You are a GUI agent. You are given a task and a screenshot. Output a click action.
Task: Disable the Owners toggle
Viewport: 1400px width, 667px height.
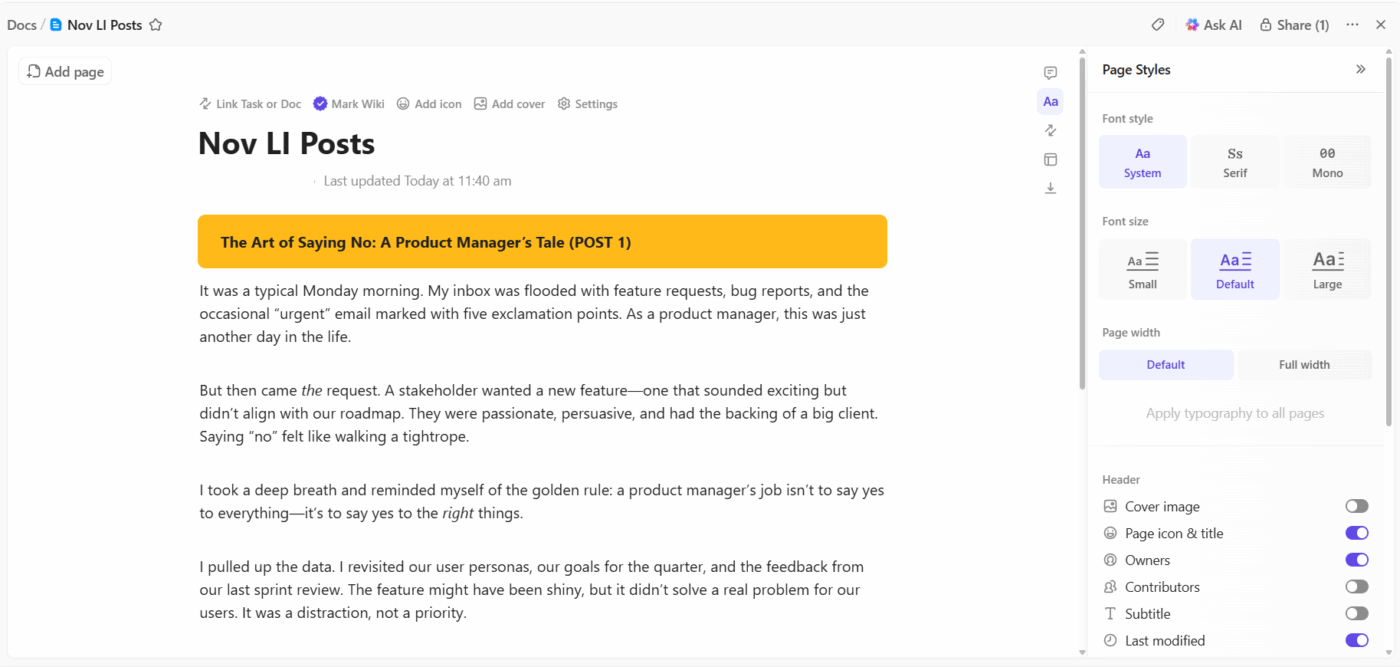(1357, 559)
